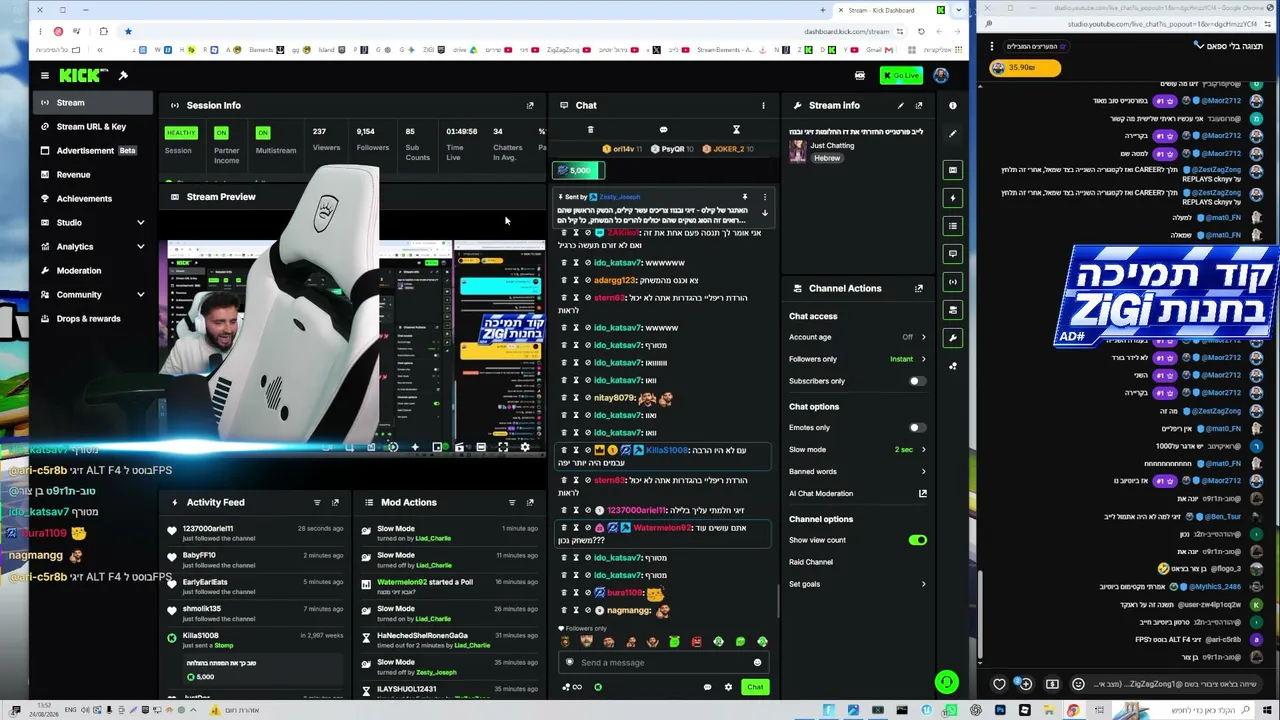Open AI Chat Moderation external link icon
Image resolution: width=1280 pixels, height=720 pixels.
click(x=923, y=493)
